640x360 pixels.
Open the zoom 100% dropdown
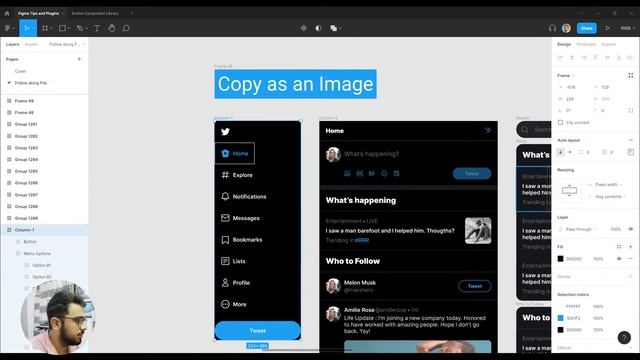pyautogui.click(x=627, y=28)
